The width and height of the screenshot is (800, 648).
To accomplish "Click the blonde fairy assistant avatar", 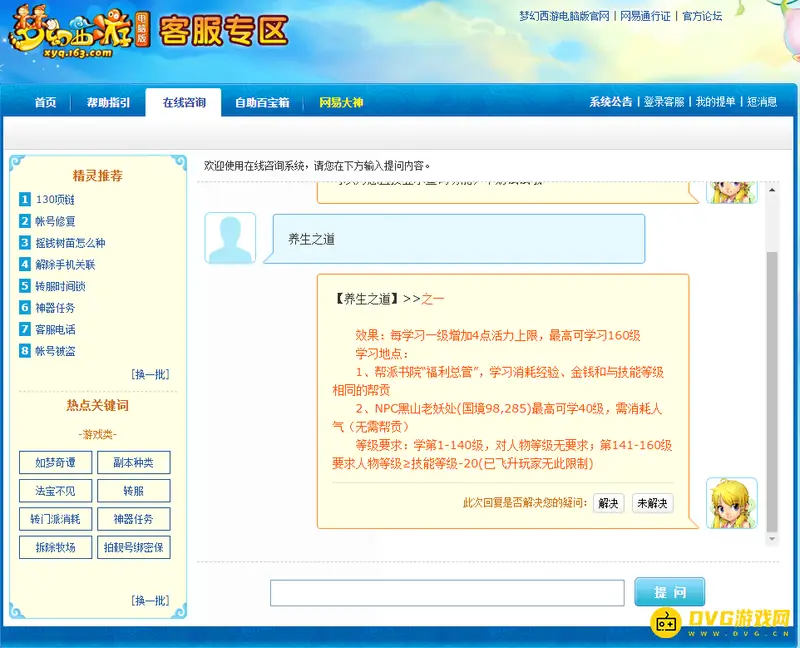I will click(x=732, y=503).
